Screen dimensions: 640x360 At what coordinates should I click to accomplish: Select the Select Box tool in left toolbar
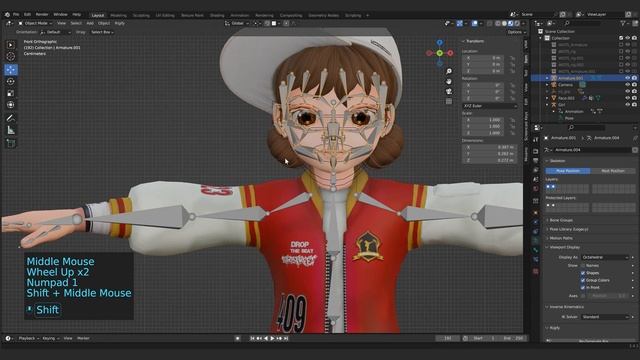tap(11, 45)
